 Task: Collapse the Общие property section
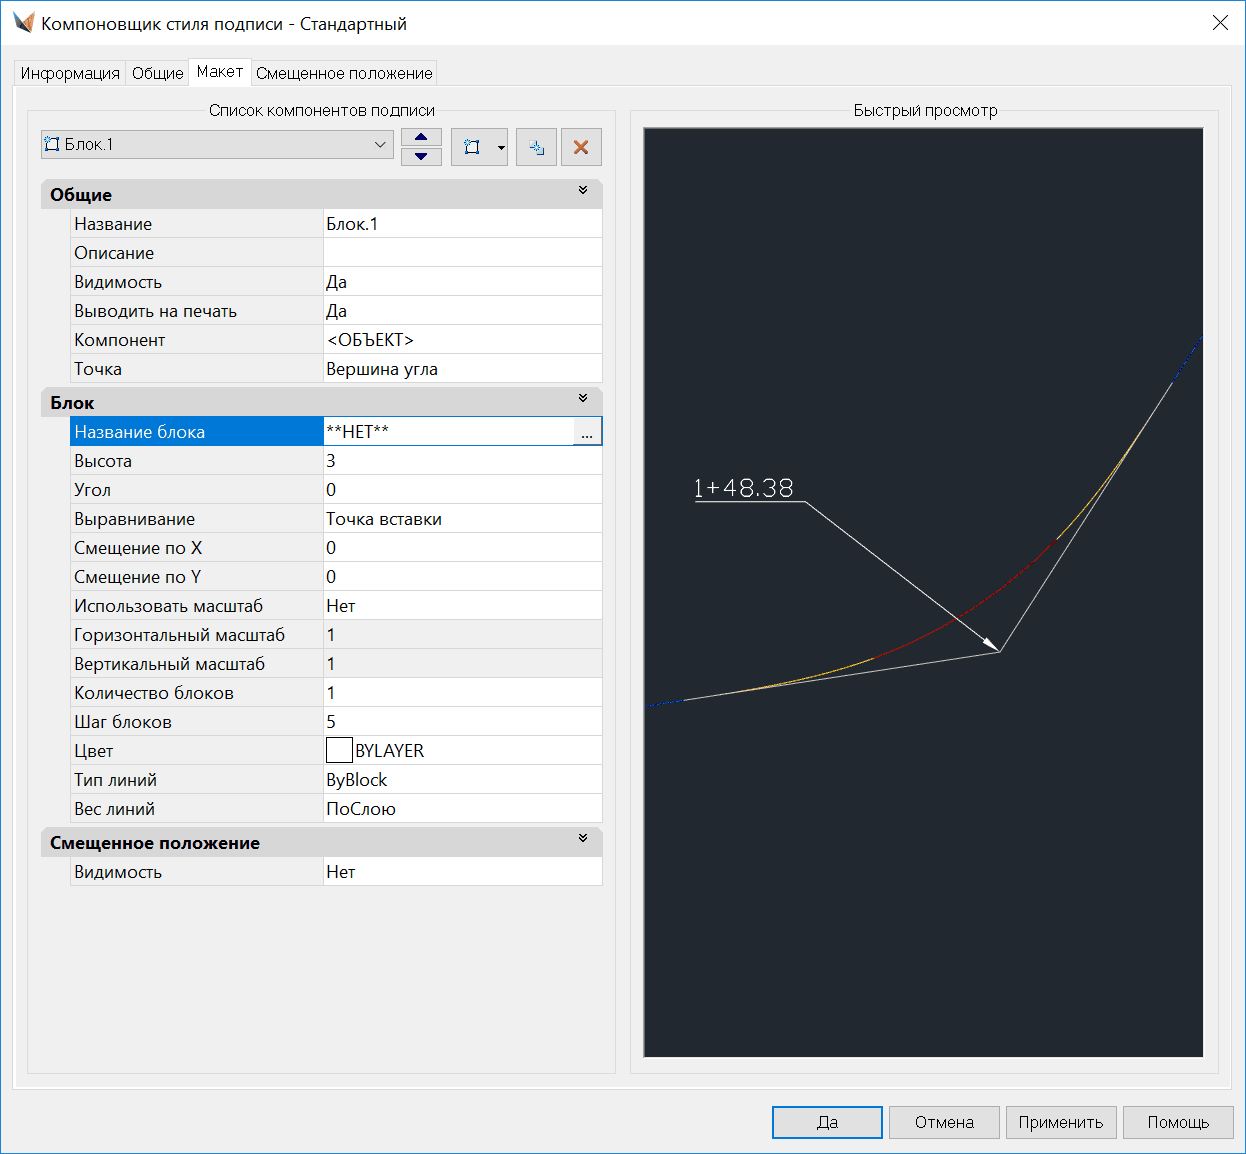(x=583, y=191)
